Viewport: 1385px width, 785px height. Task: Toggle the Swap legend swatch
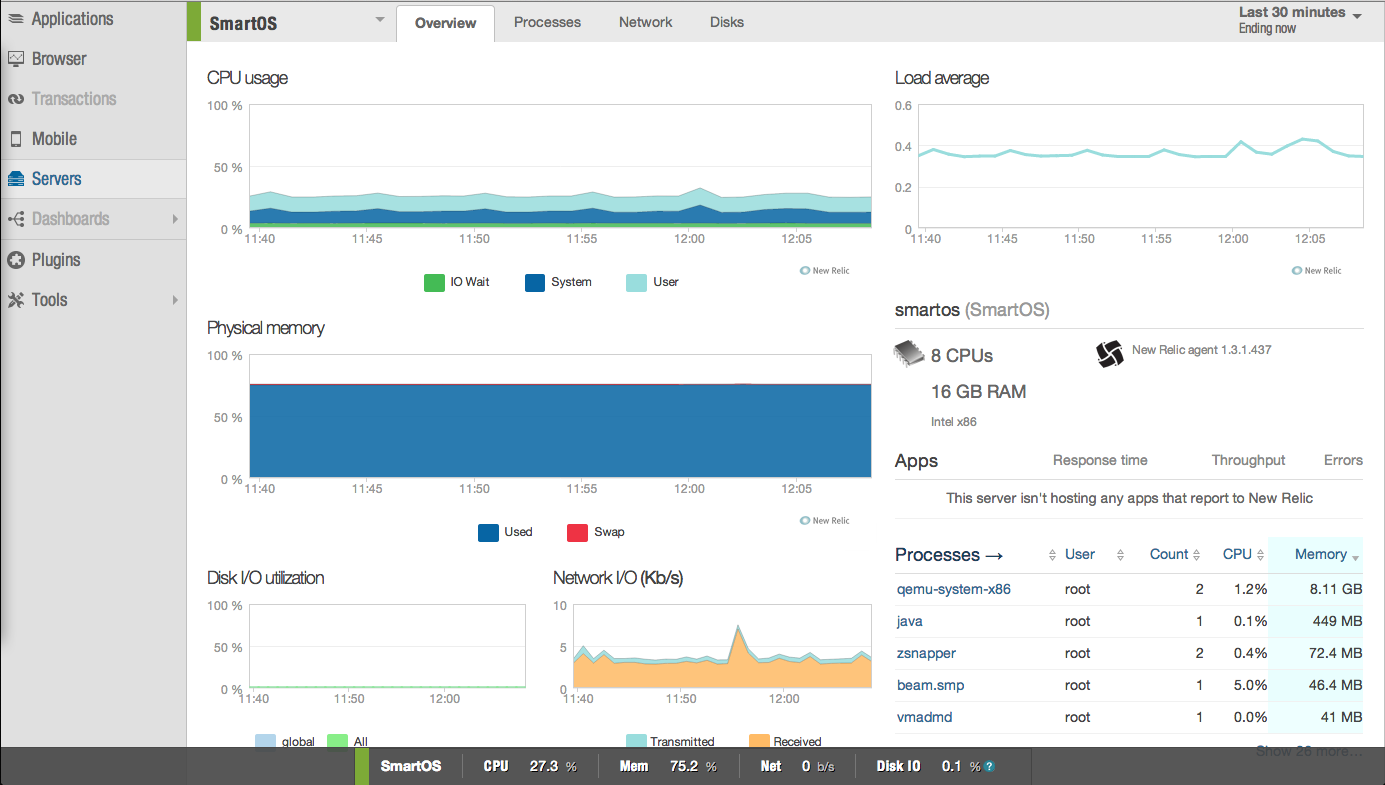(577, 532)
